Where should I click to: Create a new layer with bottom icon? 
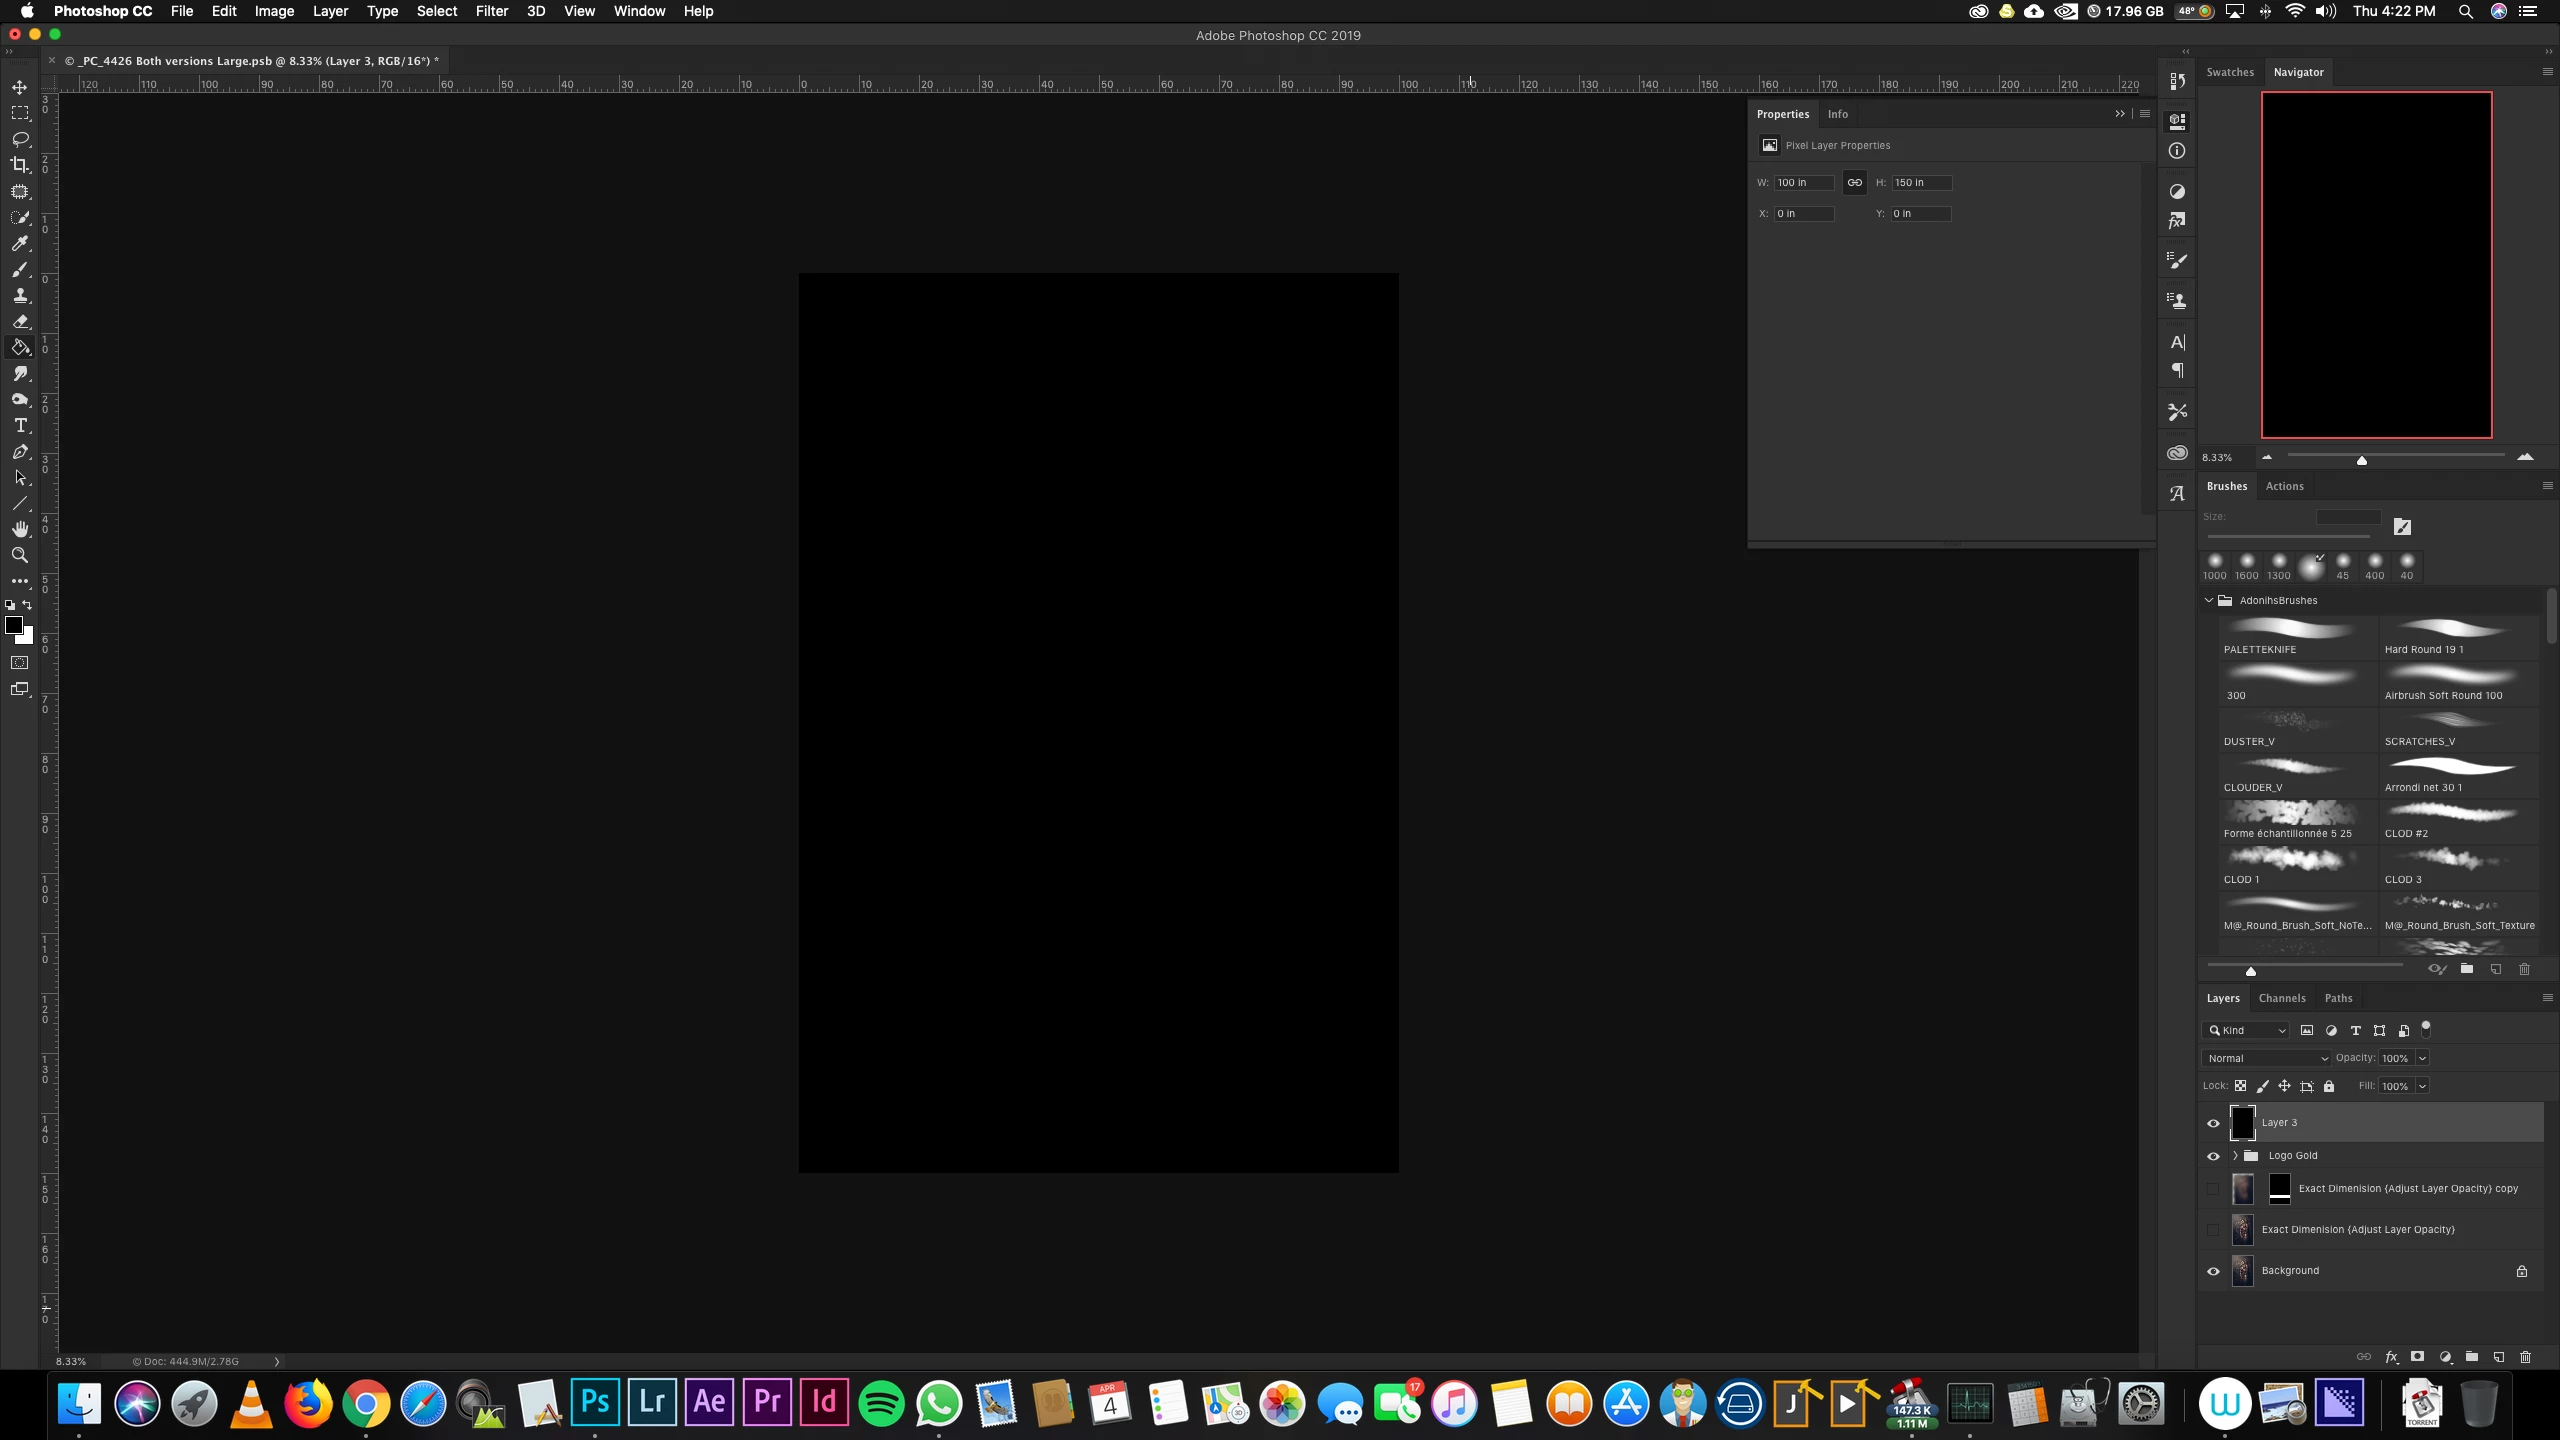(x=2498, y=1357)
